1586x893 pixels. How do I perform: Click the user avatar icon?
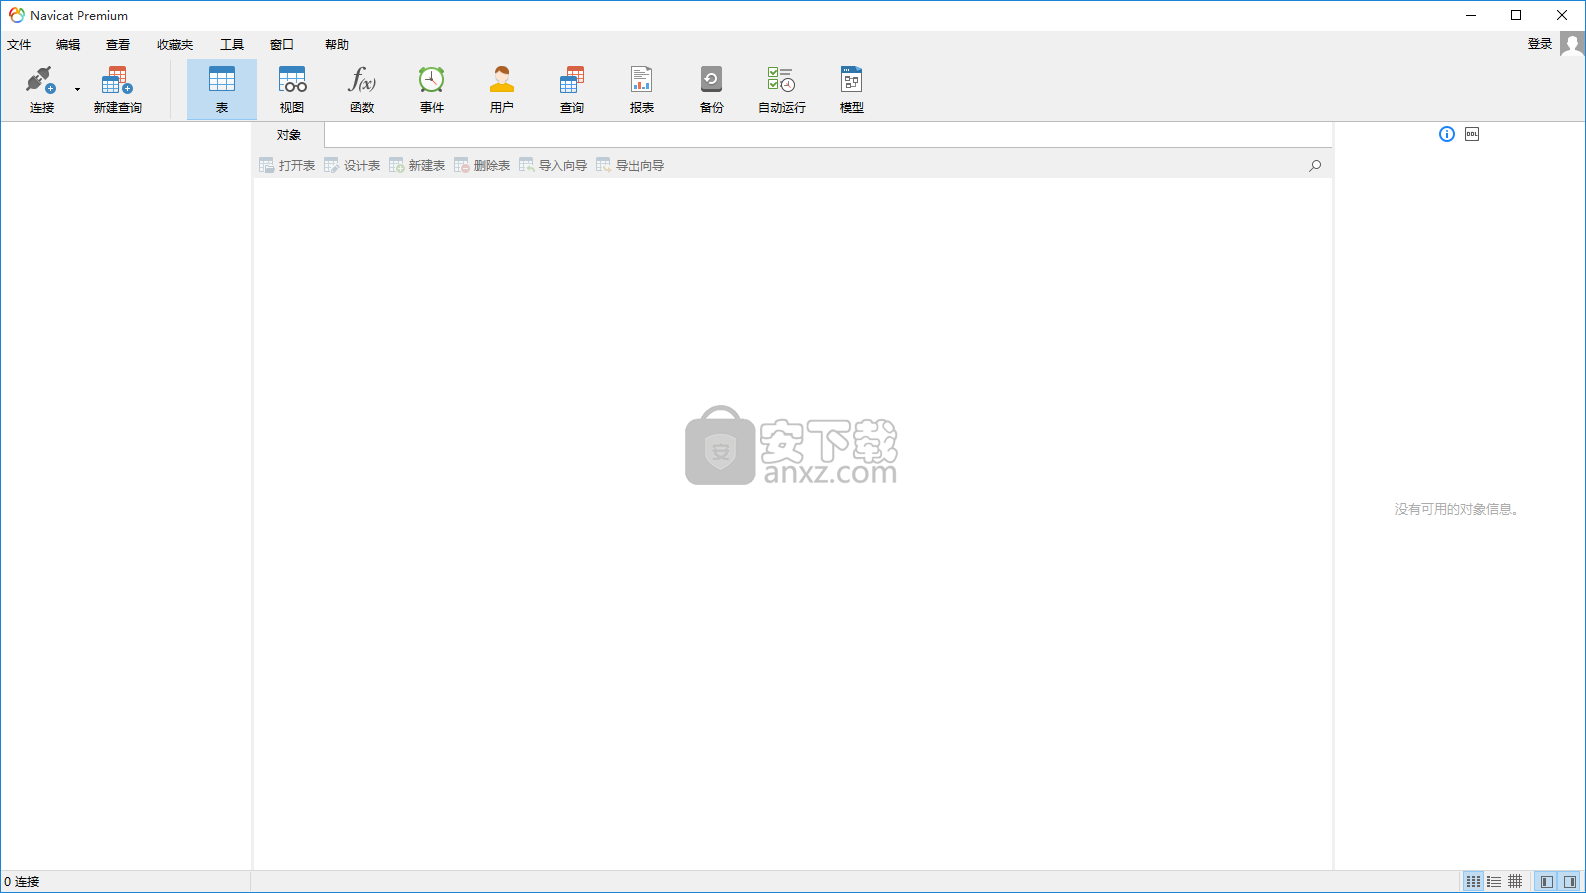(x=1572, y=44)
